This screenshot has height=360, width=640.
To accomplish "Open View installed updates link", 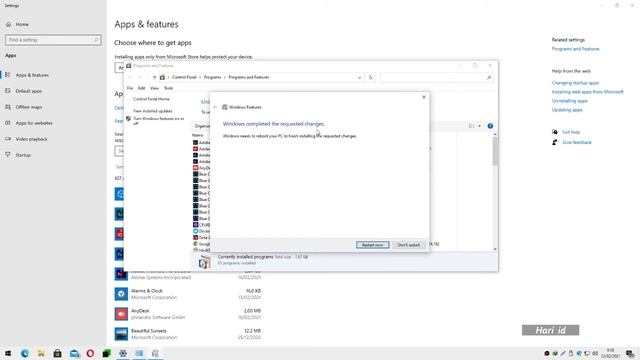I will [153, 111].
